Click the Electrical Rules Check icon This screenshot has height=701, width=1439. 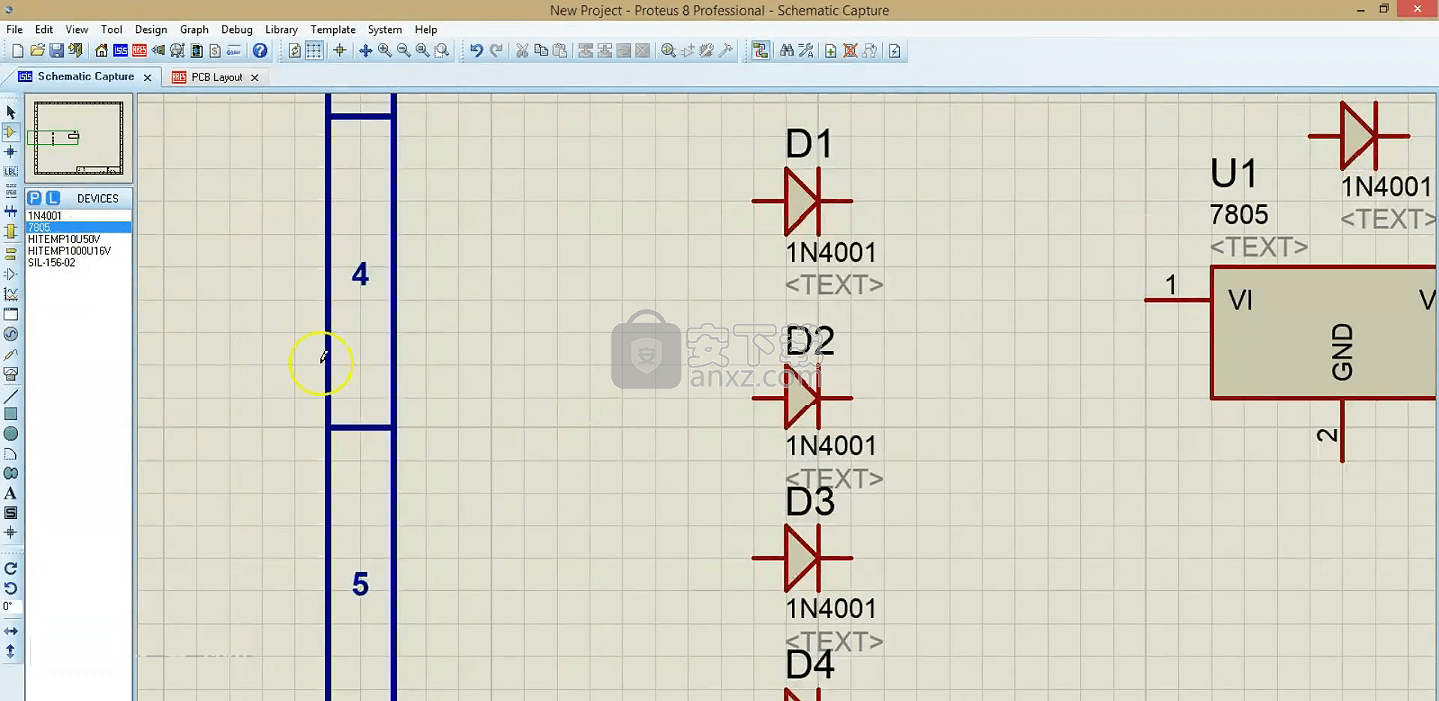tap(894, 51)
